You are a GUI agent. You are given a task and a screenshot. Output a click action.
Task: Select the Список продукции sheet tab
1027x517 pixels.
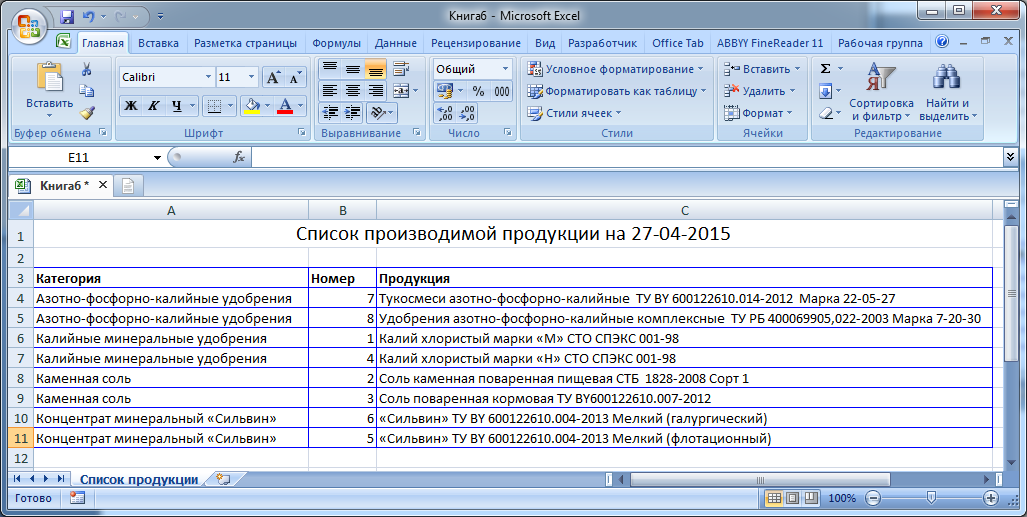(139, 480)
